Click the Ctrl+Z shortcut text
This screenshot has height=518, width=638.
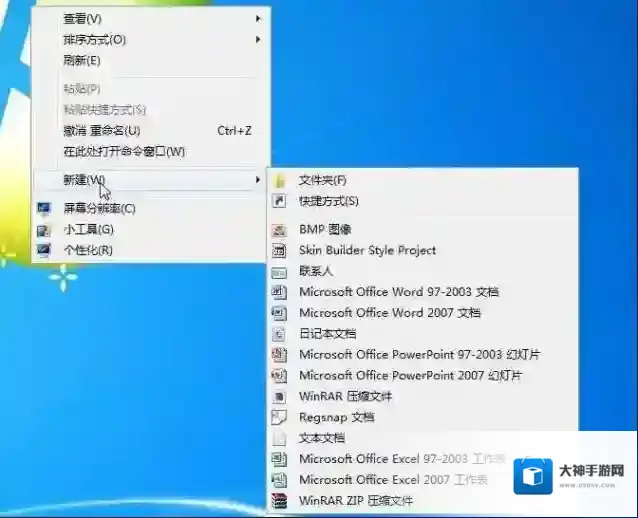coord(234,131)
